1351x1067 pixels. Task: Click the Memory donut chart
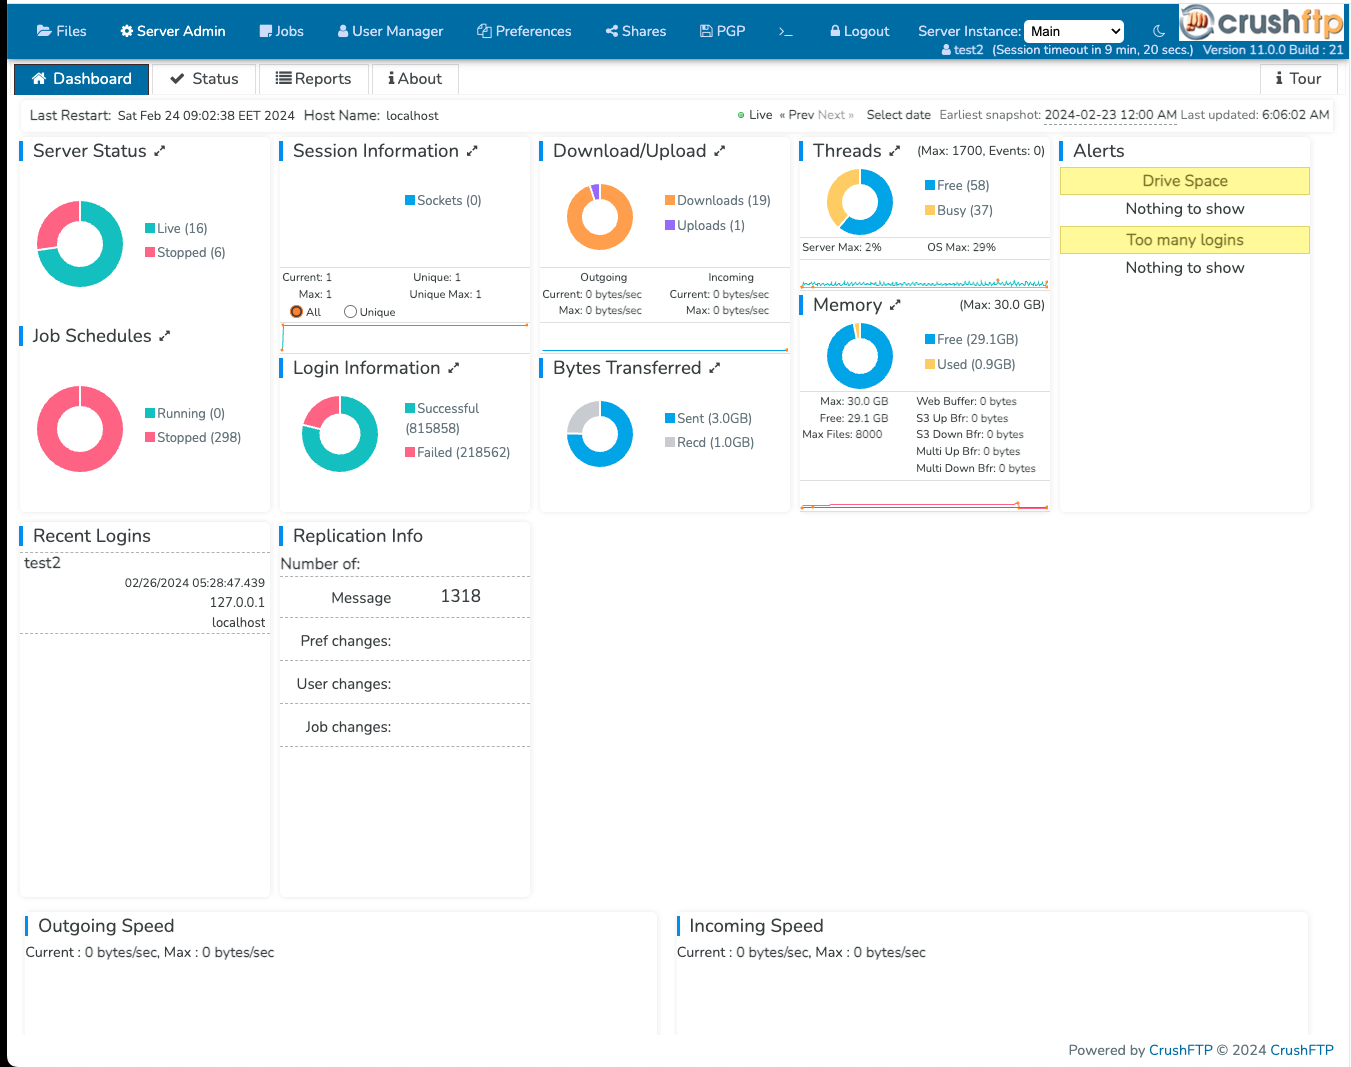tap(860, 356)
